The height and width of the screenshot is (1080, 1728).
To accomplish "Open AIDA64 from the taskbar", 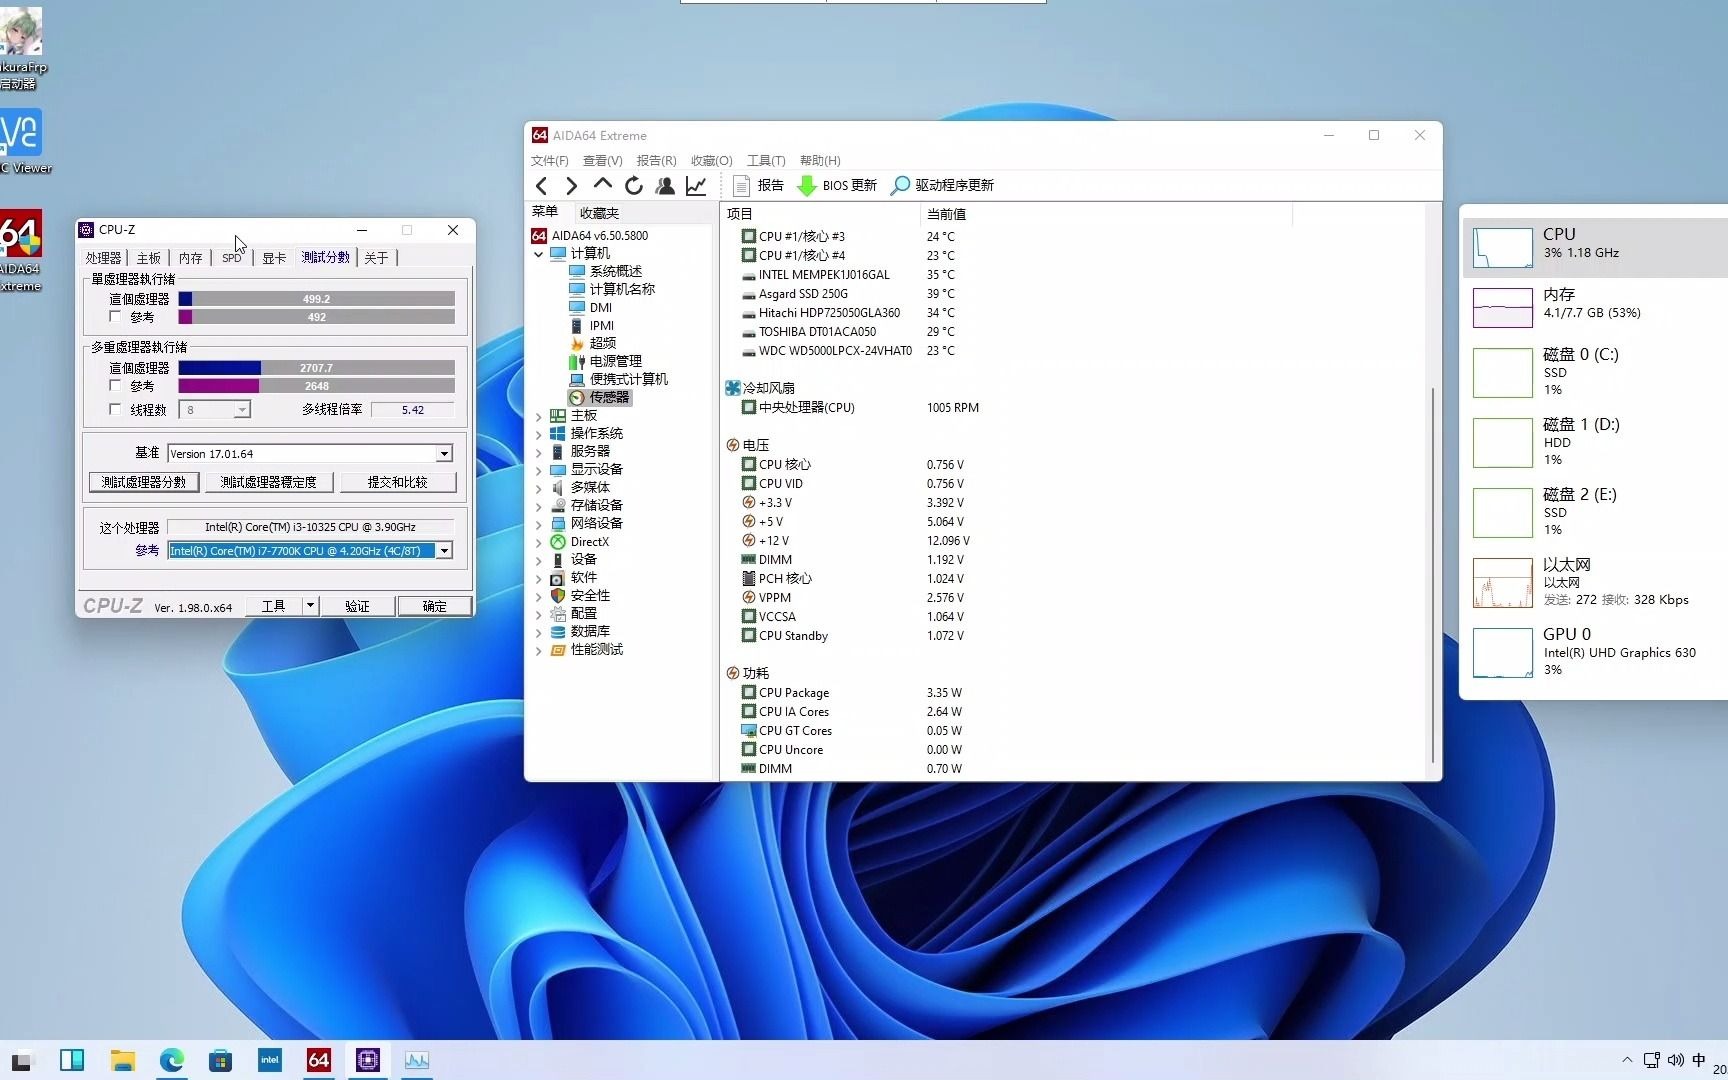I will [319, 1060].
